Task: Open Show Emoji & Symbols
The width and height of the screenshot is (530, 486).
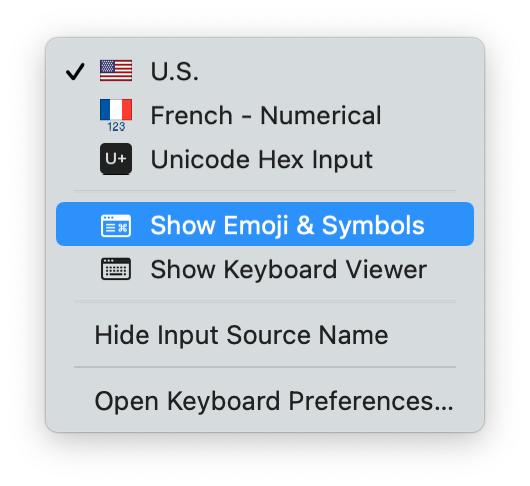Action: coord(265,224)
